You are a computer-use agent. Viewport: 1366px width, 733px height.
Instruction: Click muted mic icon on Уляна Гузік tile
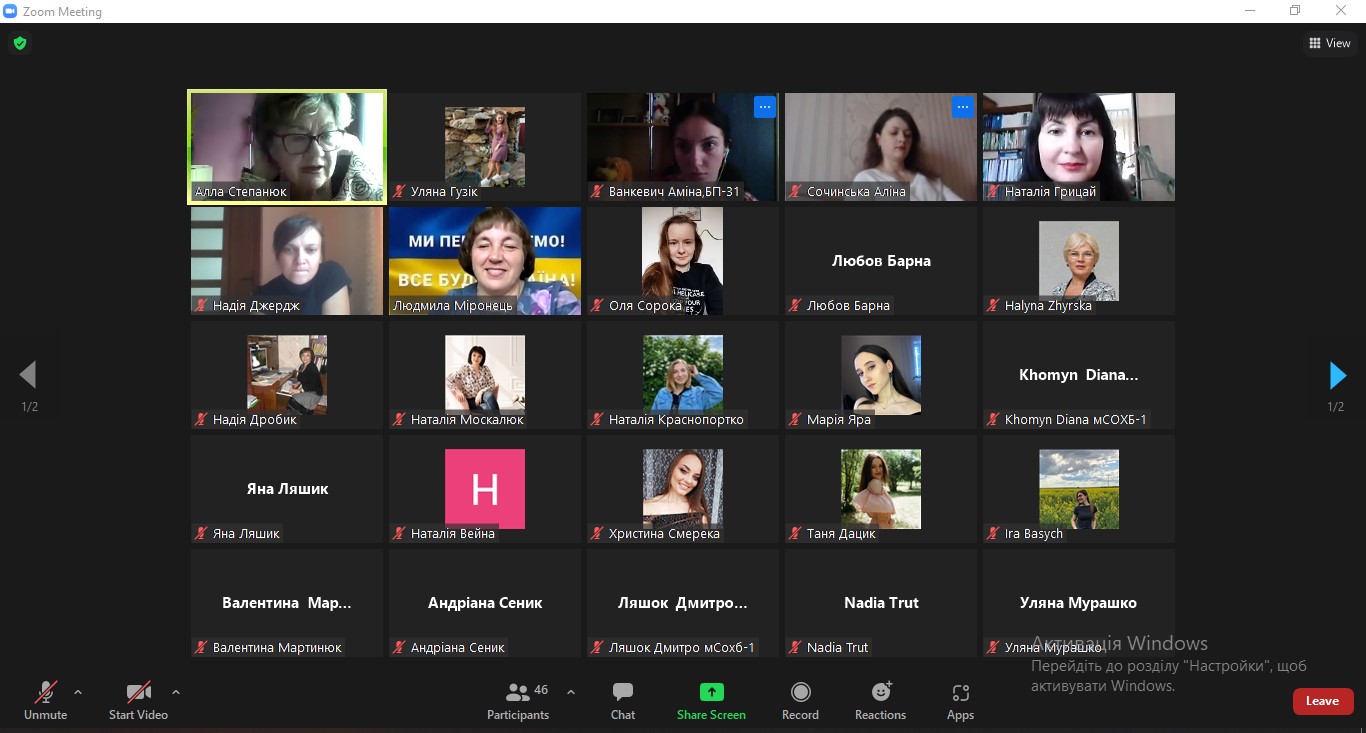coord(400,191)
